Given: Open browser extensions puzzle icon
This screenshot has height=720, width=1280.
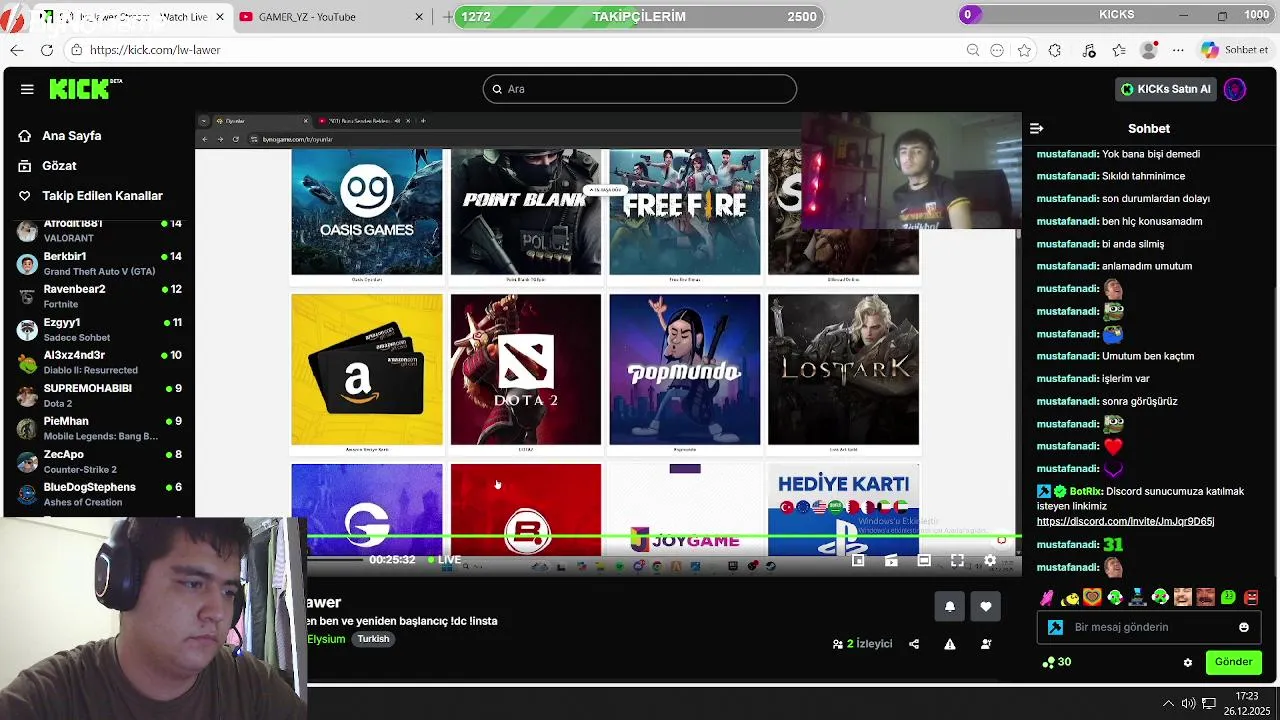Looking at the screenshot, I should tap(1055, 50).
